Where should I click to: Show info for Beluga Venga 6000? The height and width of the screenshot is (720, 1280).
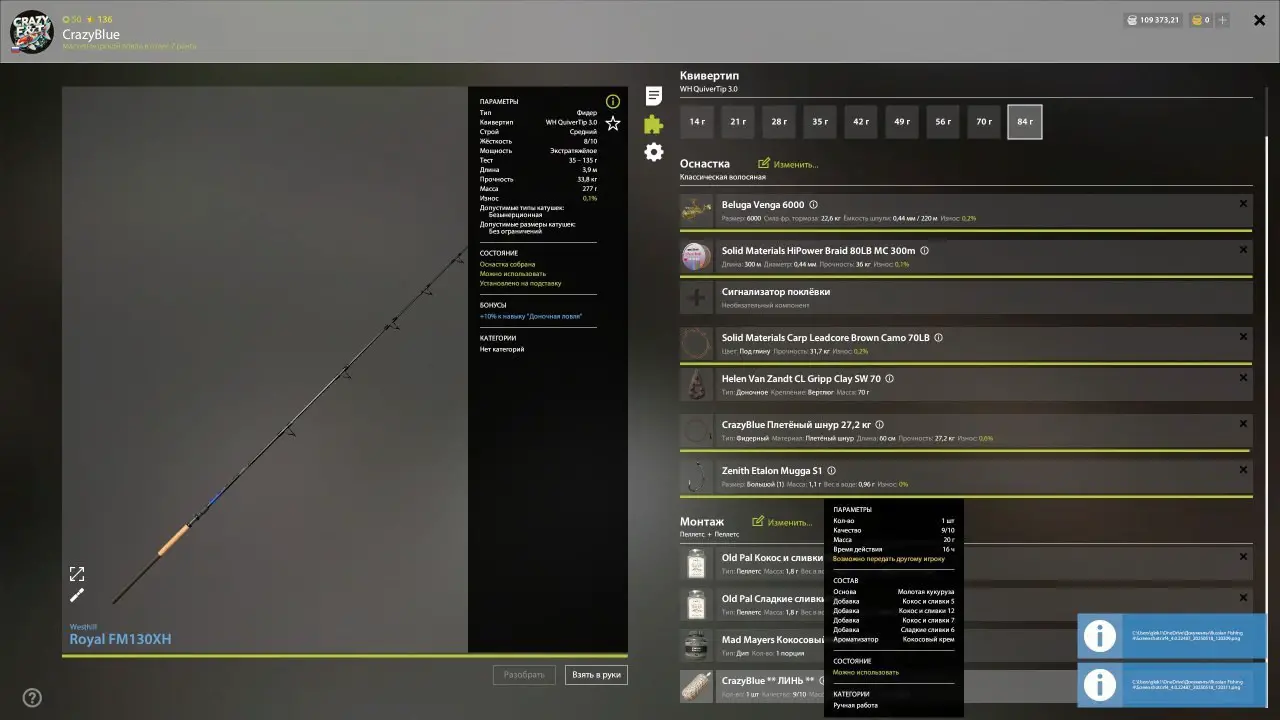[x=813, y=205]
